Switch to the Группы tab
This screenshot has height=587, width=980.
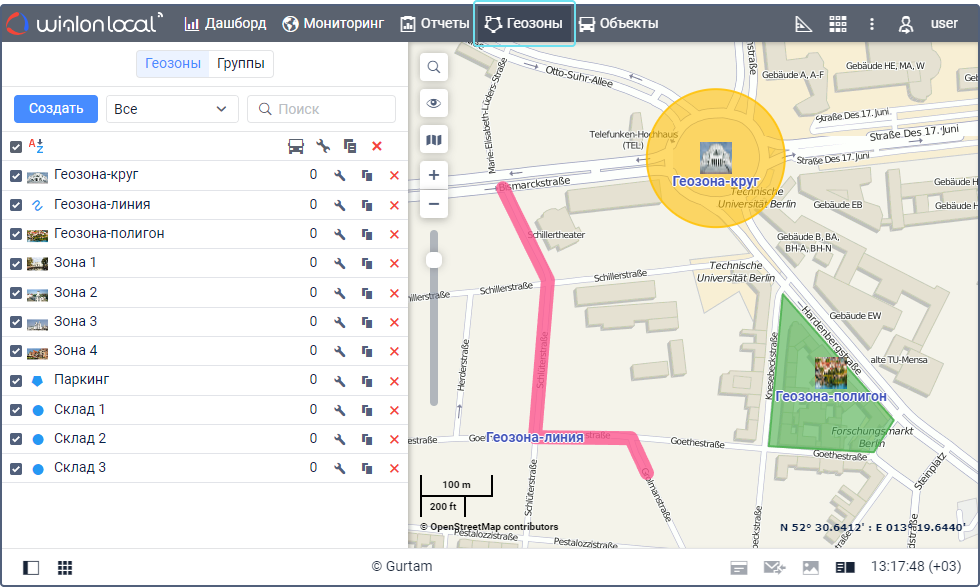point(241,64)
